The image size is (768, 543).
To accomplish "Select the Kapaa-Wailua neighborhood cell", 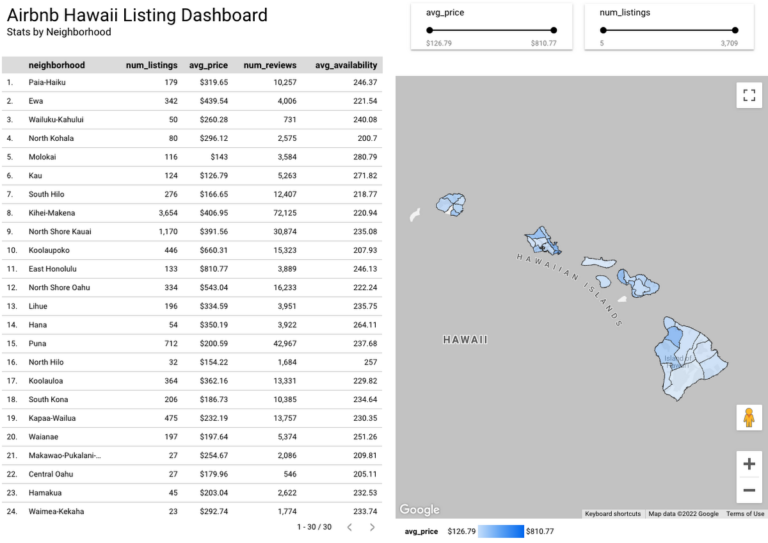I will [x=52, y=418].
